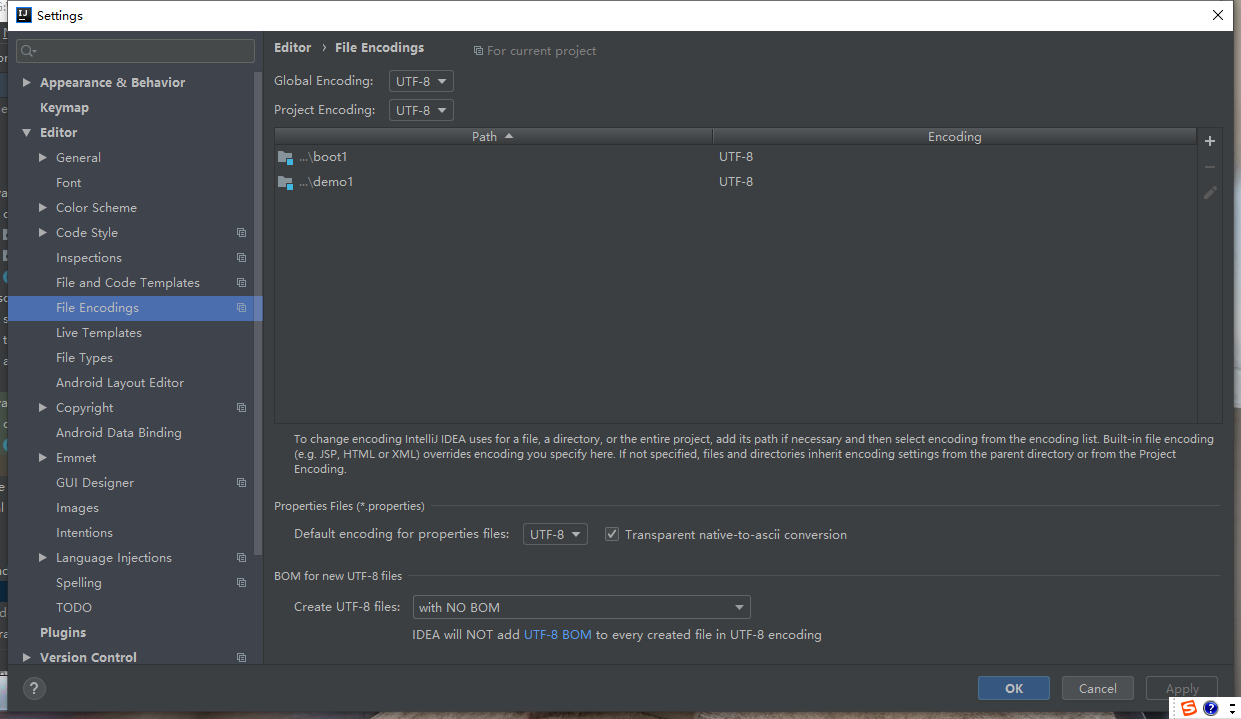Open Android Layout Editor settings
This screenshot has height=719, width=1241.
[x=120, y=383]
